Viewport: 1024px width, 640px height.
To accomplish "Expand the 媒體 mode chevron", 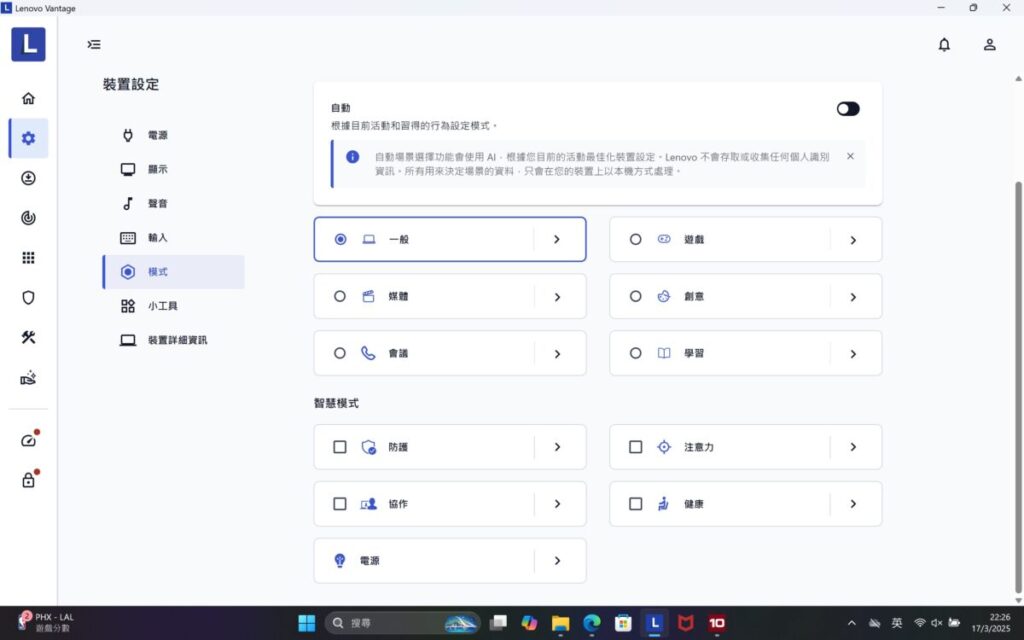I will click(x=557, y=297).
